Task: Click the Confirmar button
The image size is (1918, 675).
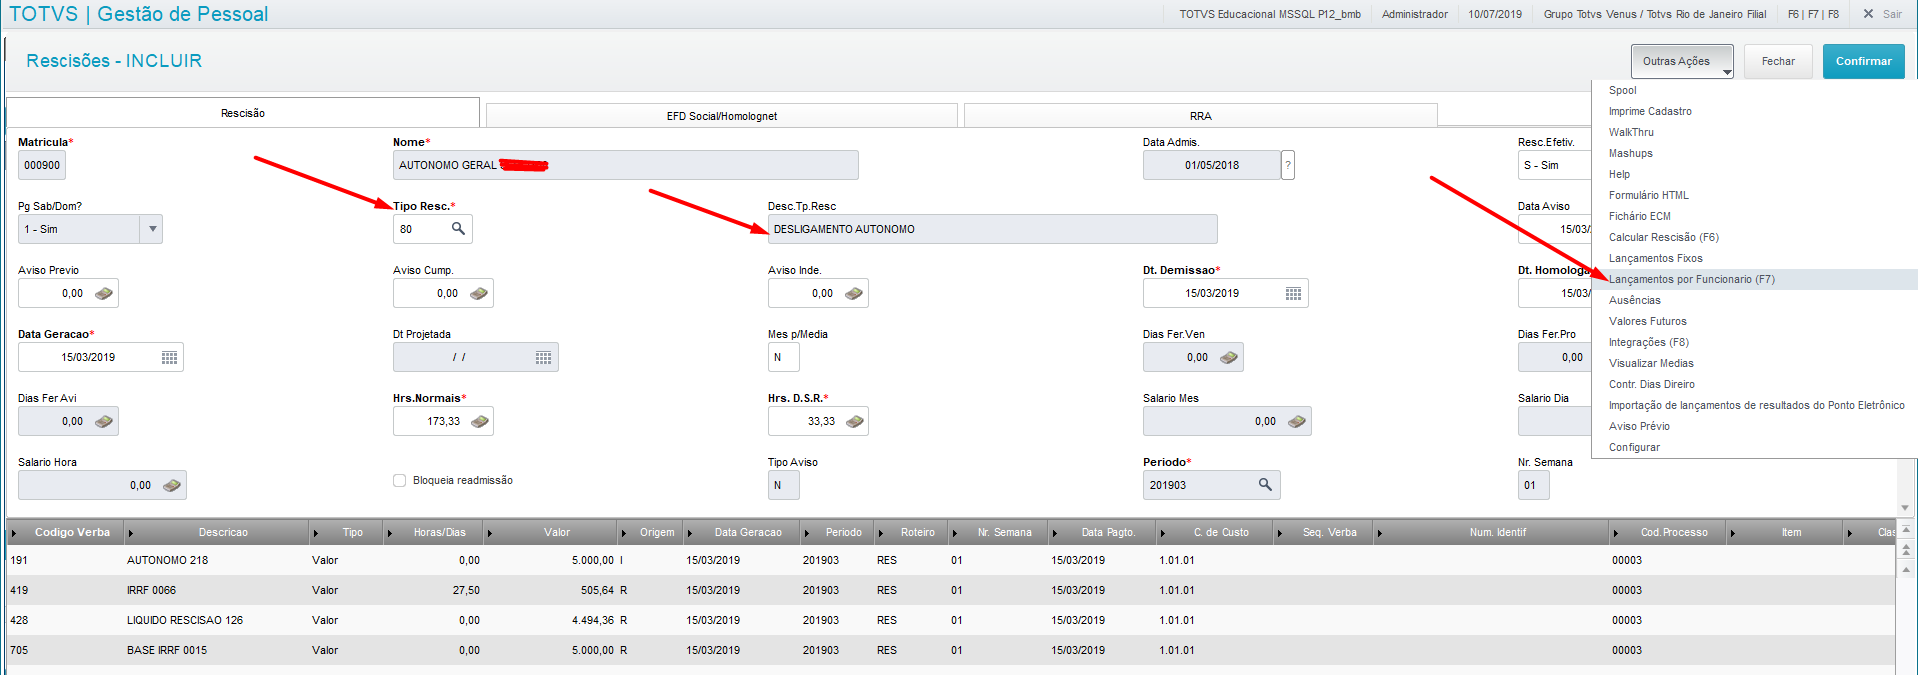Action: click(x=1863, y=61)
